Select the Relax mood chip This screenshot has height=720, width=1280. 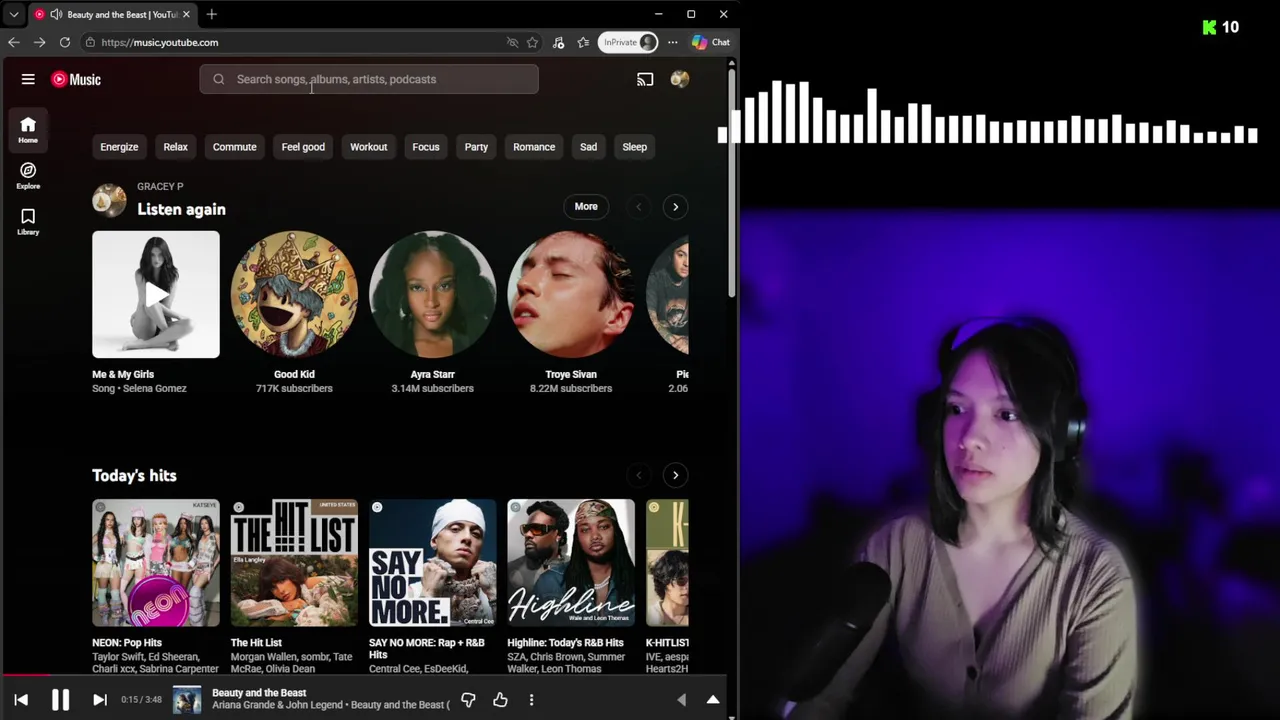[175, 147]
